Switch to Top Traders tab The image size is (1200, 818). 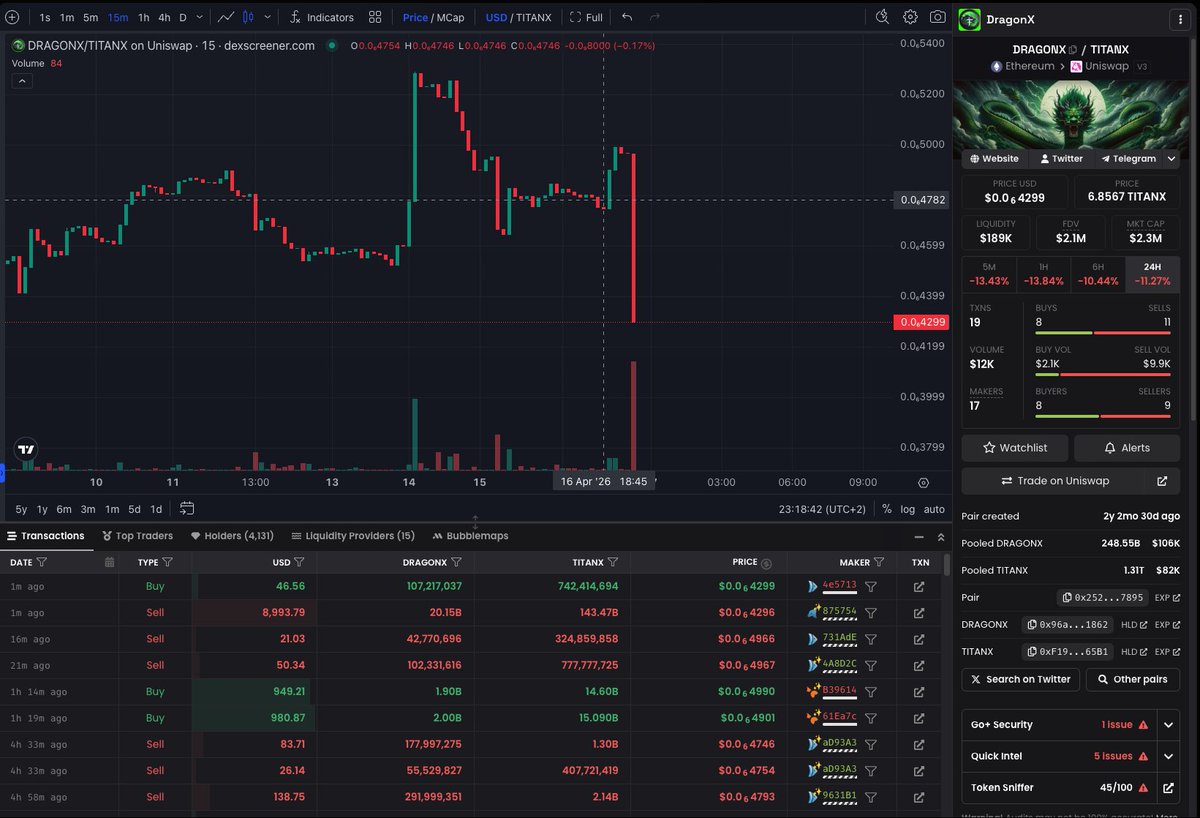(x=137, y=536)
